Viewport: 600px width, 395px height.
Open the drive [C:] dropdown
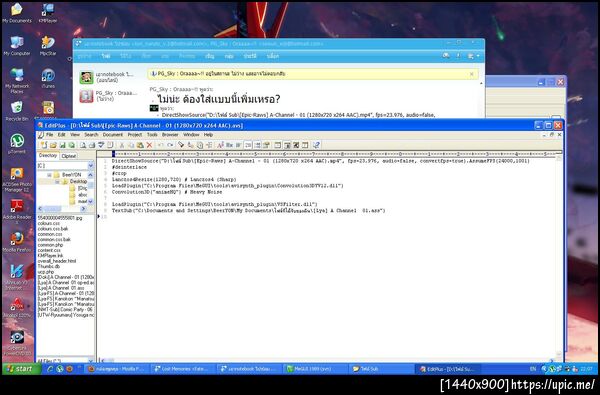tap(91, 166)
